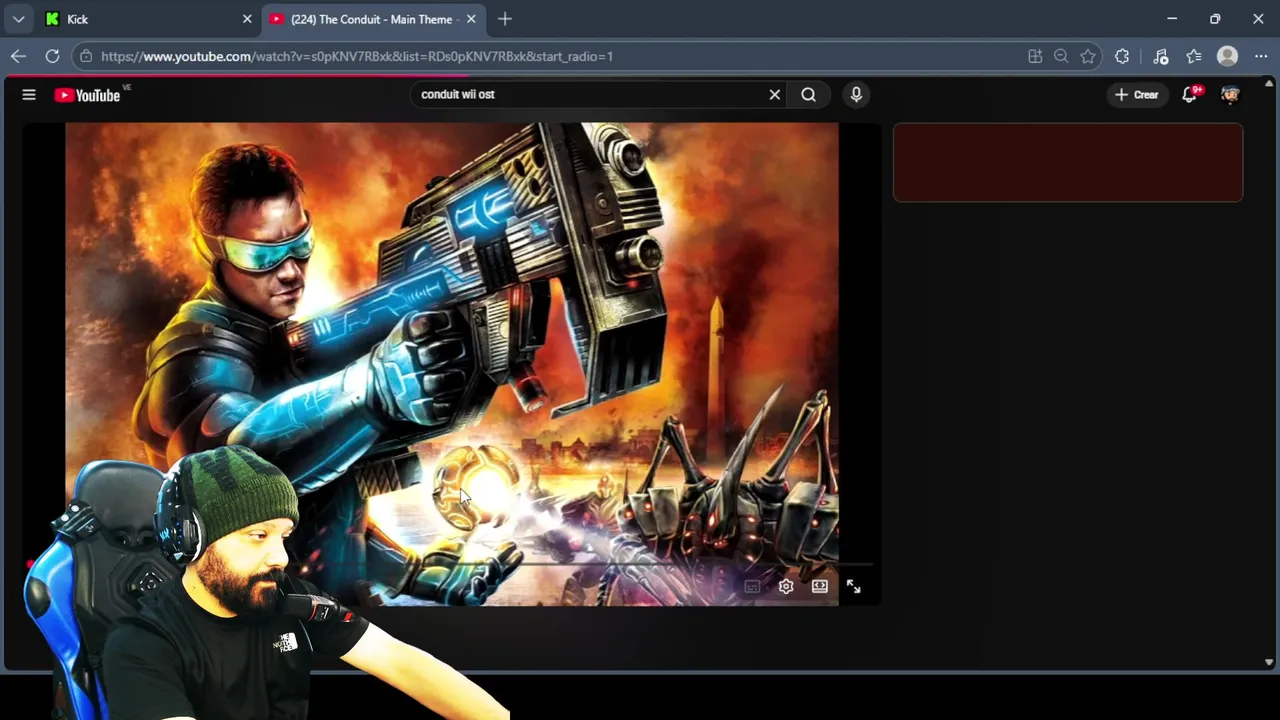Close the Kick tab

247,19
